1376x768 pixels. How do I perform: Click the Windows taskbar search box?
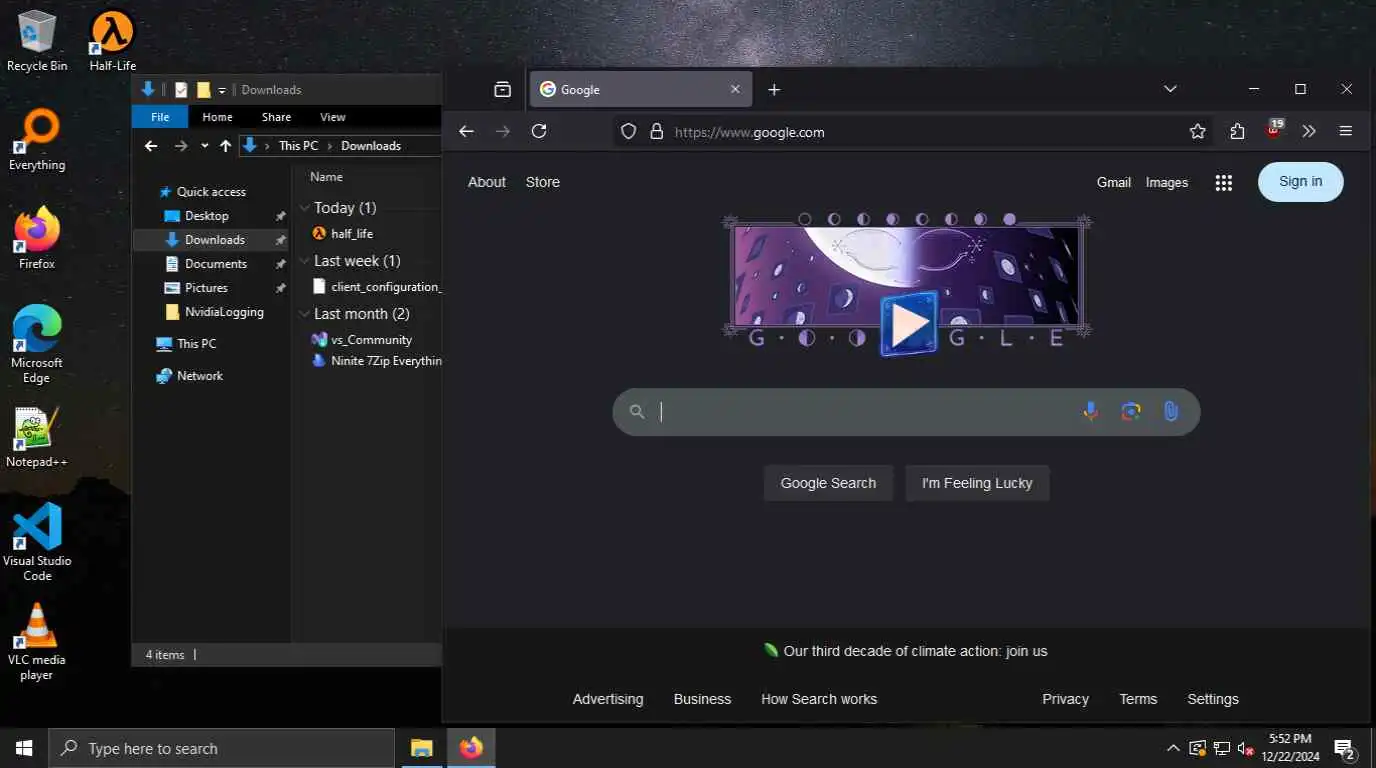point(222,748)
